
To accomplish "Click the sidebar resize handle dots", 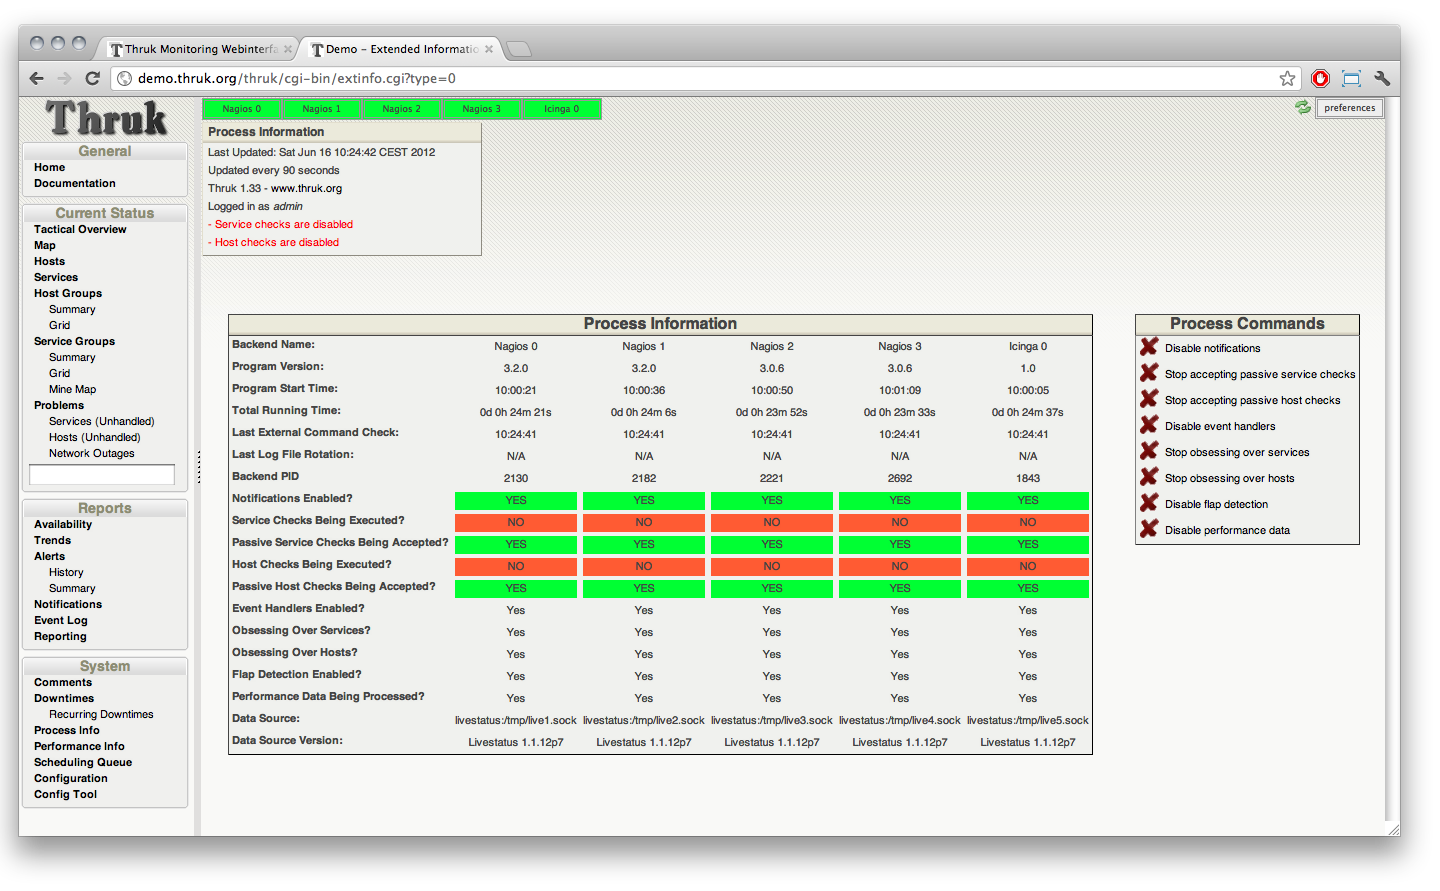I will click(x=198, y=467).
